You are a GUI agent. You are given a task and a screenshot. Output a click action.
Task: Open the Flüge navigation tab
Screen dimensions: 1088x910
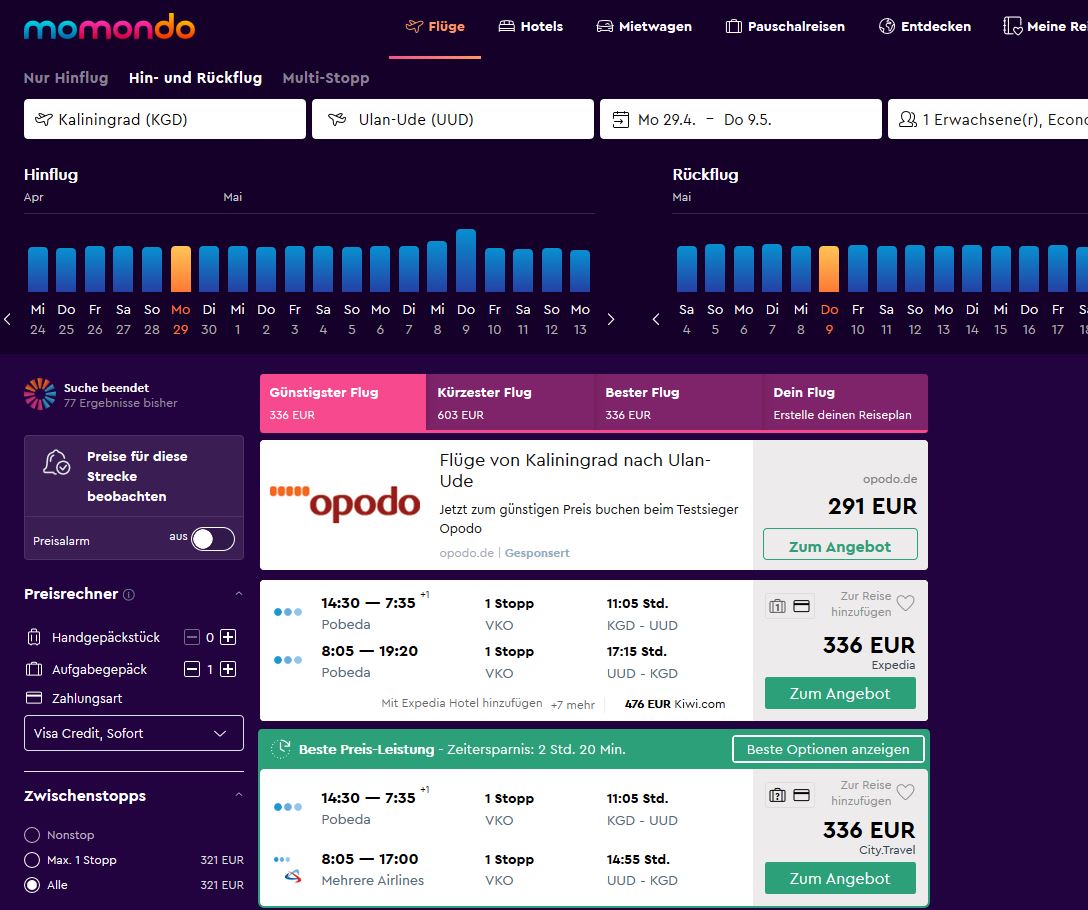point(435,26)
